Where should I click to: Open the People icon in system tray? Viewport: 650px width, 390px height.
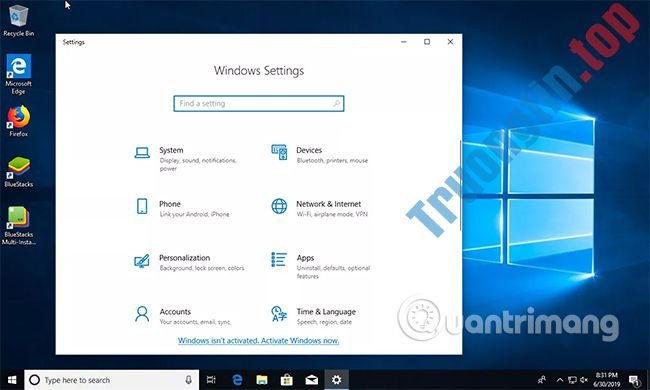click(542, 380)
